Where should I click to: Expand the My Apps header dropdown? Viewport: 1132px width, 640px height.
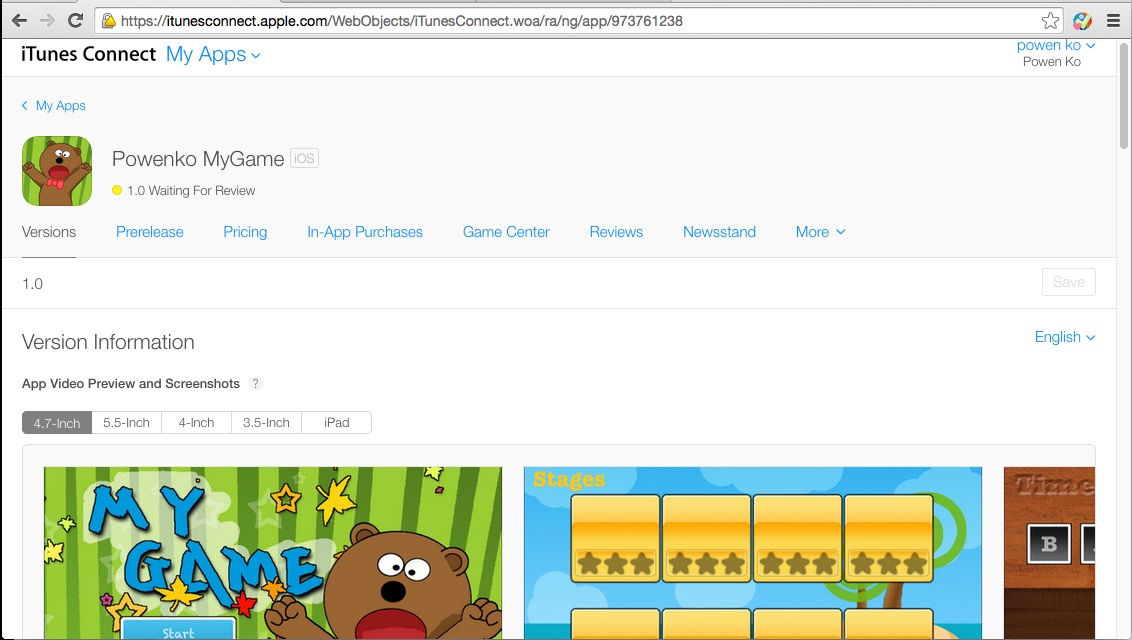(x=213, y=54)
